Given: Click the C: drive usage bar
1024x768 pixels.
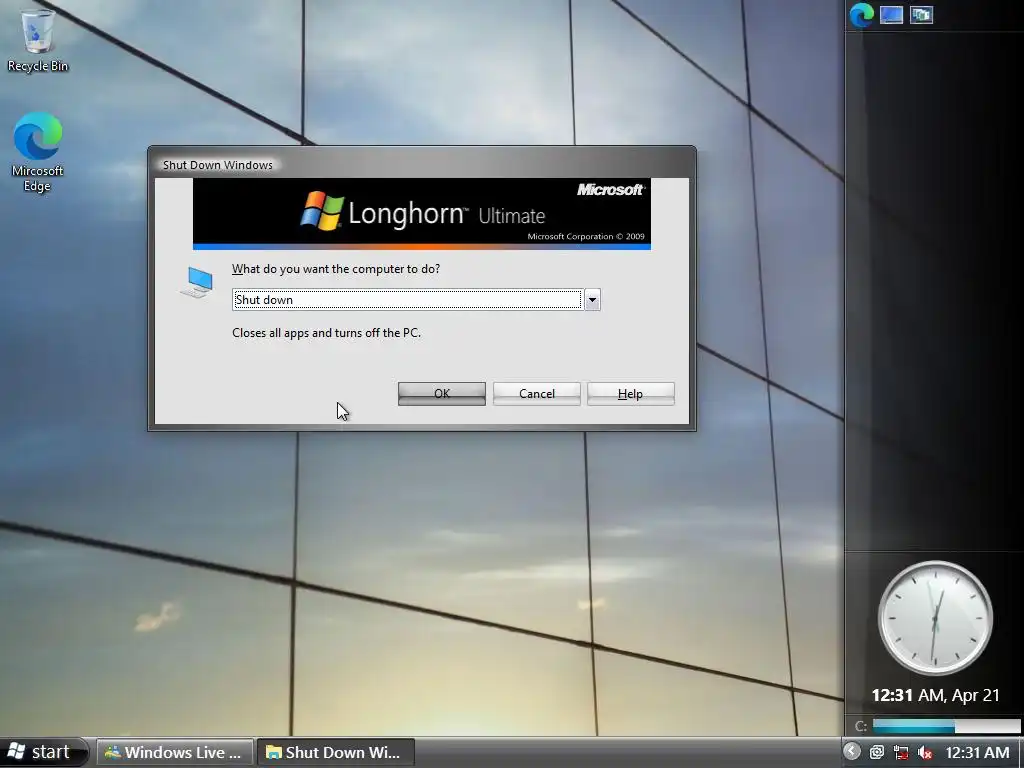Looking at the screenshot, I should [946, 726].
